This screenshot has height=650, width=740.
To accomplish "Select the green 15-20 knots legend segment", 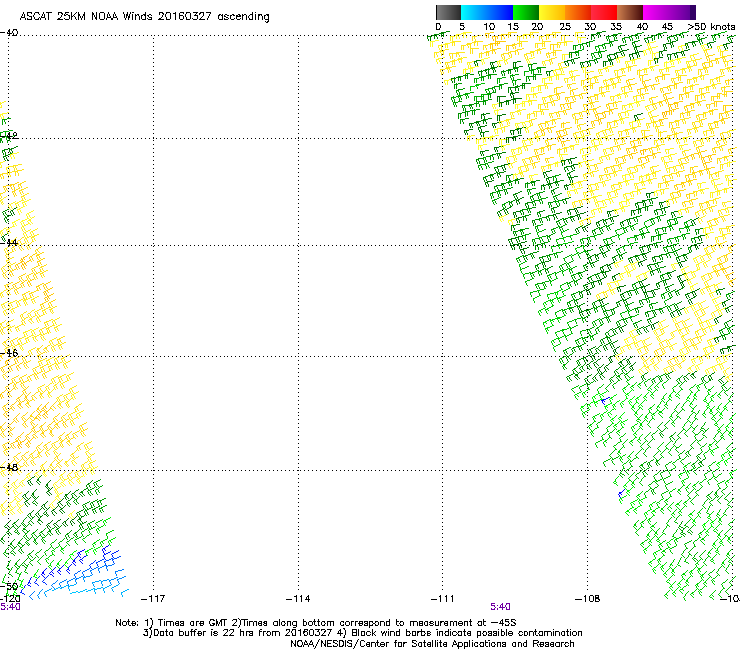I will (526, 12).
